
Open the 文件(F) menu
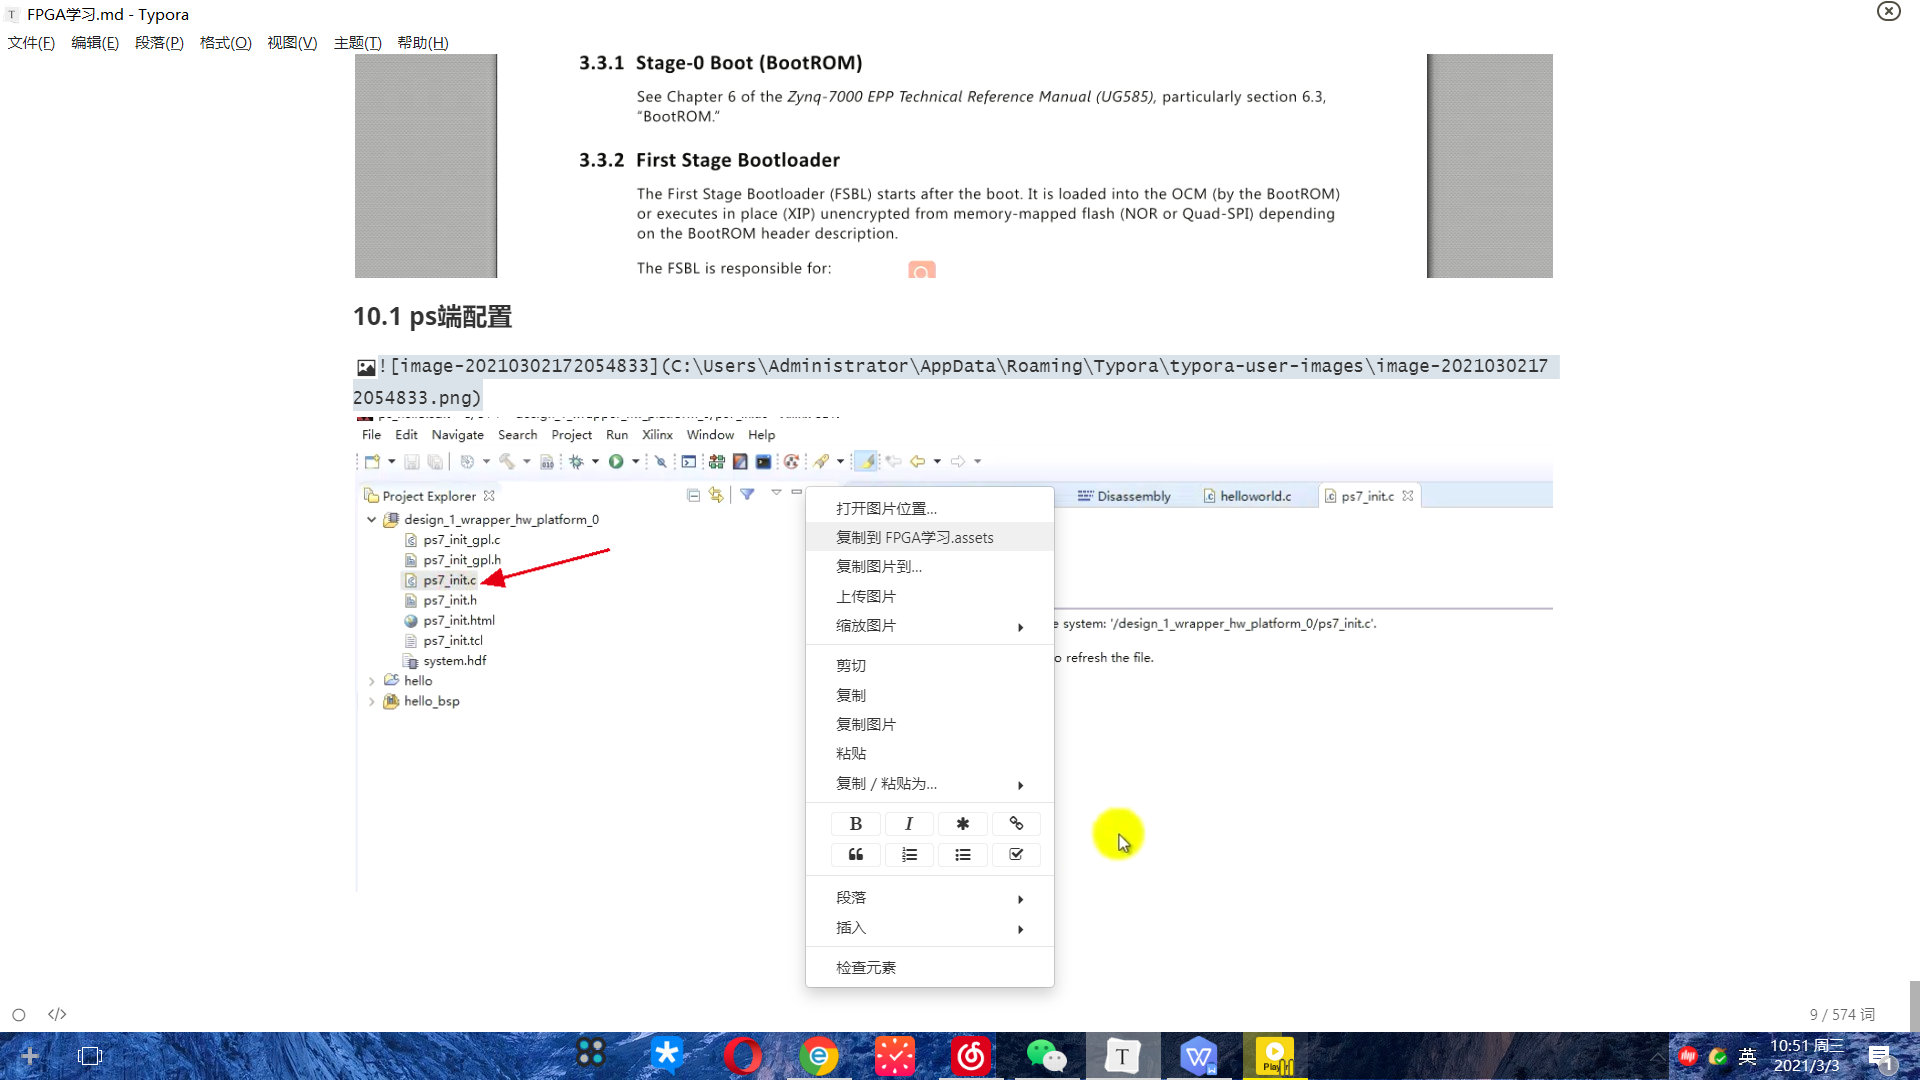coord(31,43)
